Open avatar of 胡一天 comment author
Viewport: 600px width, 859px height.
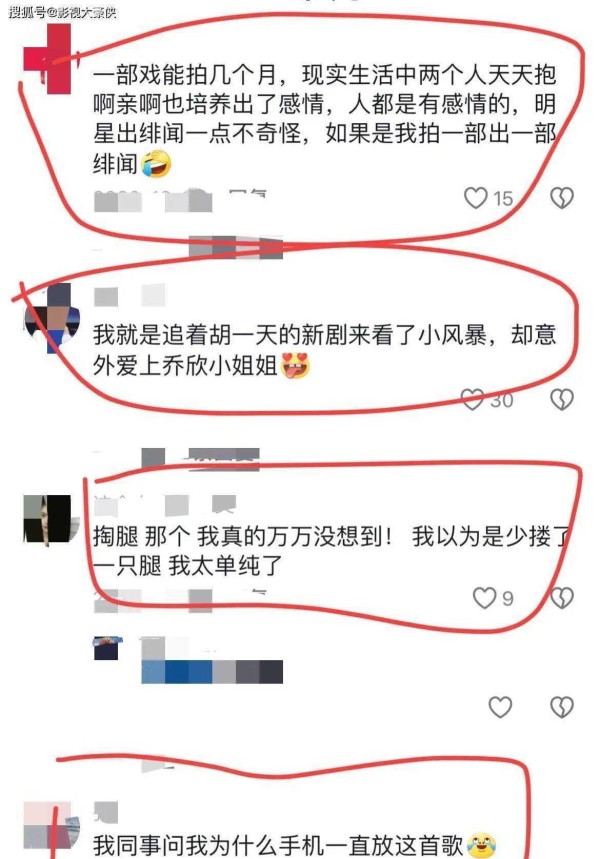pyautogui.click(x=52, y=318)
